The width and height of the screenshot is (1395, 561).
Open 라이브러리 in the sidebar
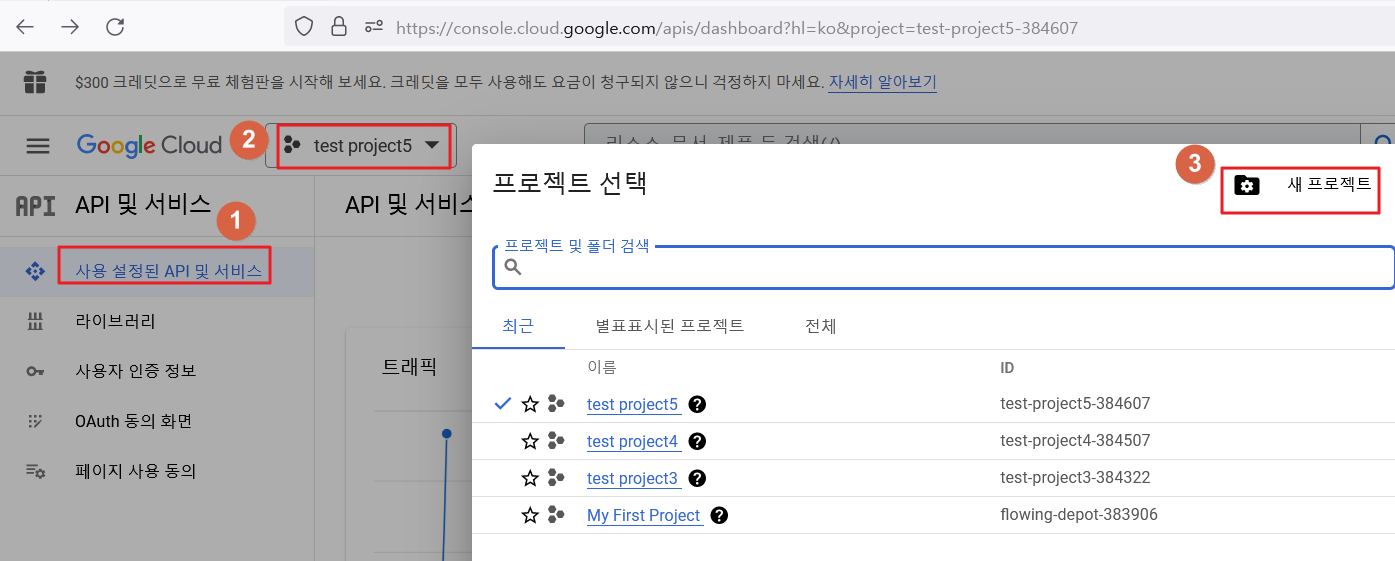tap(115, 321)
